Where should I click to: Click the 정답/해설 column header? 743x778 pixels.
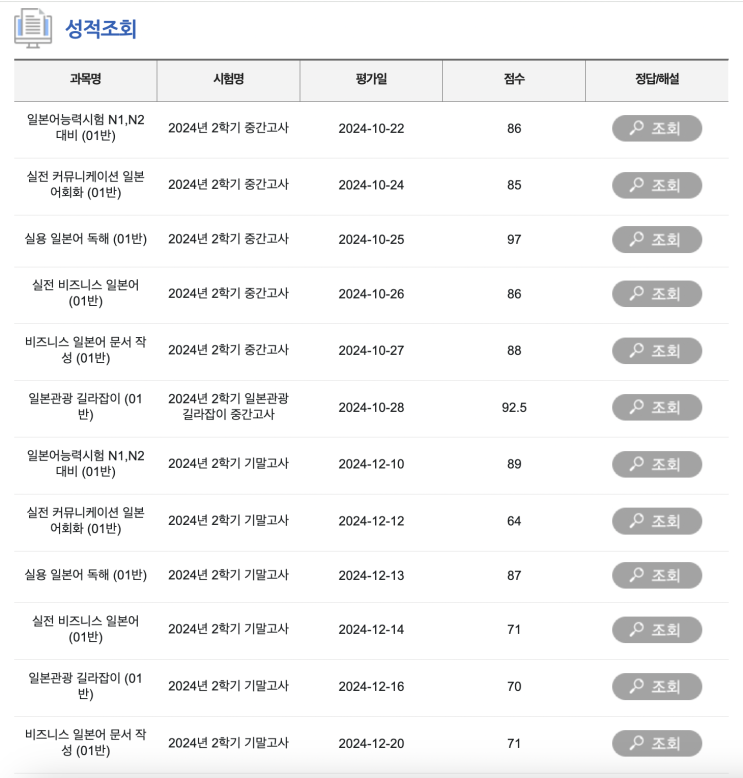[657, 79]
